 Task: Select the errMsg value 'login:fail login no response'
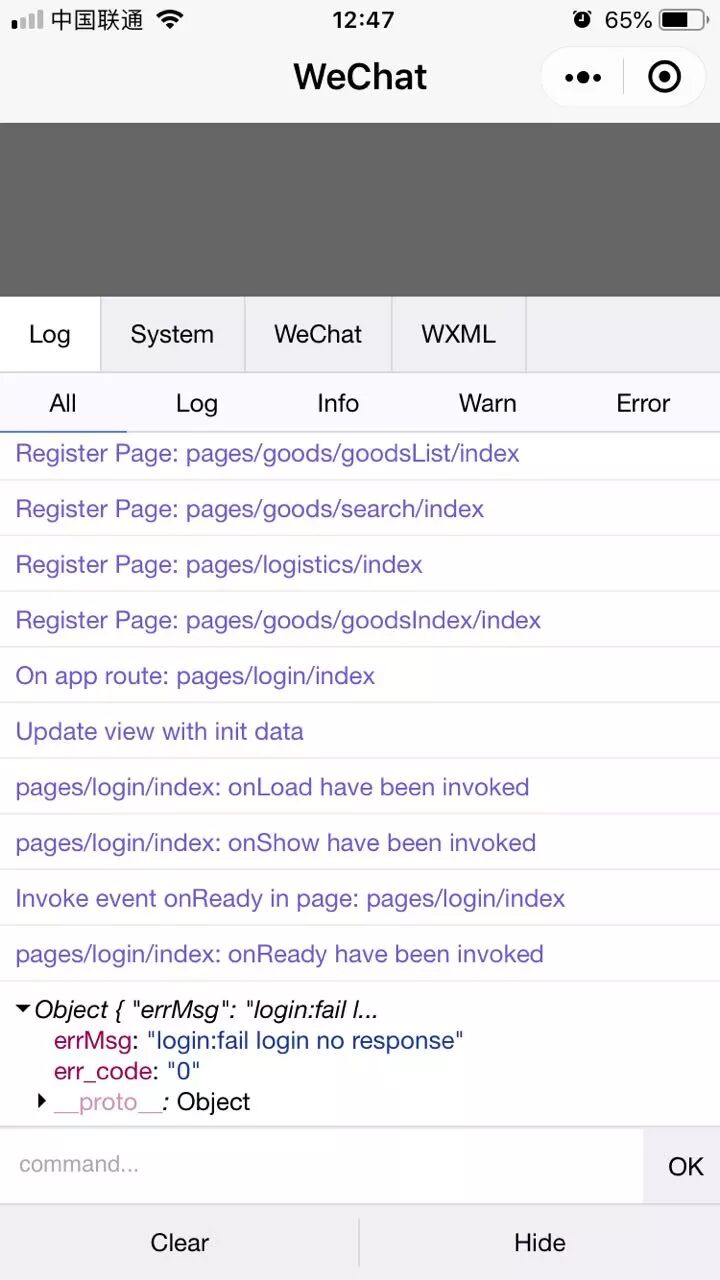pyautogui.click(x=305, y=1040)
